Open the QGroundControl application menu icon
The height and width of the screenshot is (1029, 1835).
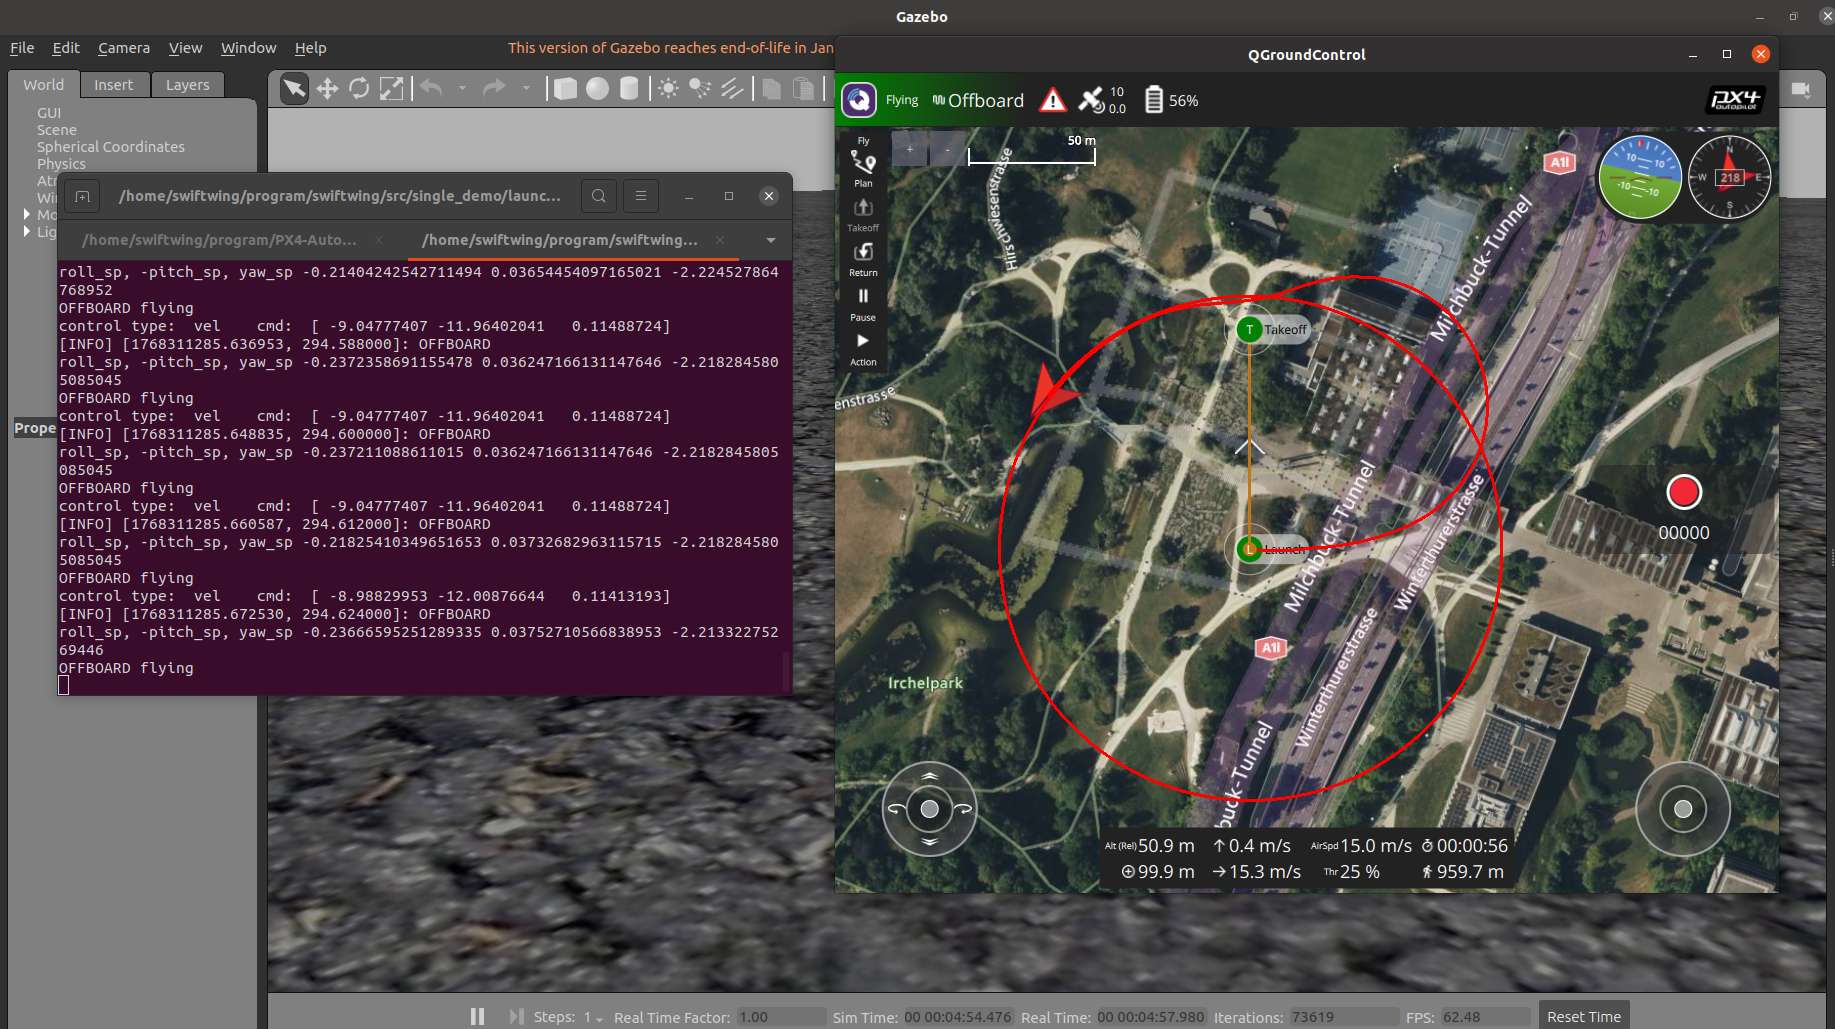pos(859,100)
